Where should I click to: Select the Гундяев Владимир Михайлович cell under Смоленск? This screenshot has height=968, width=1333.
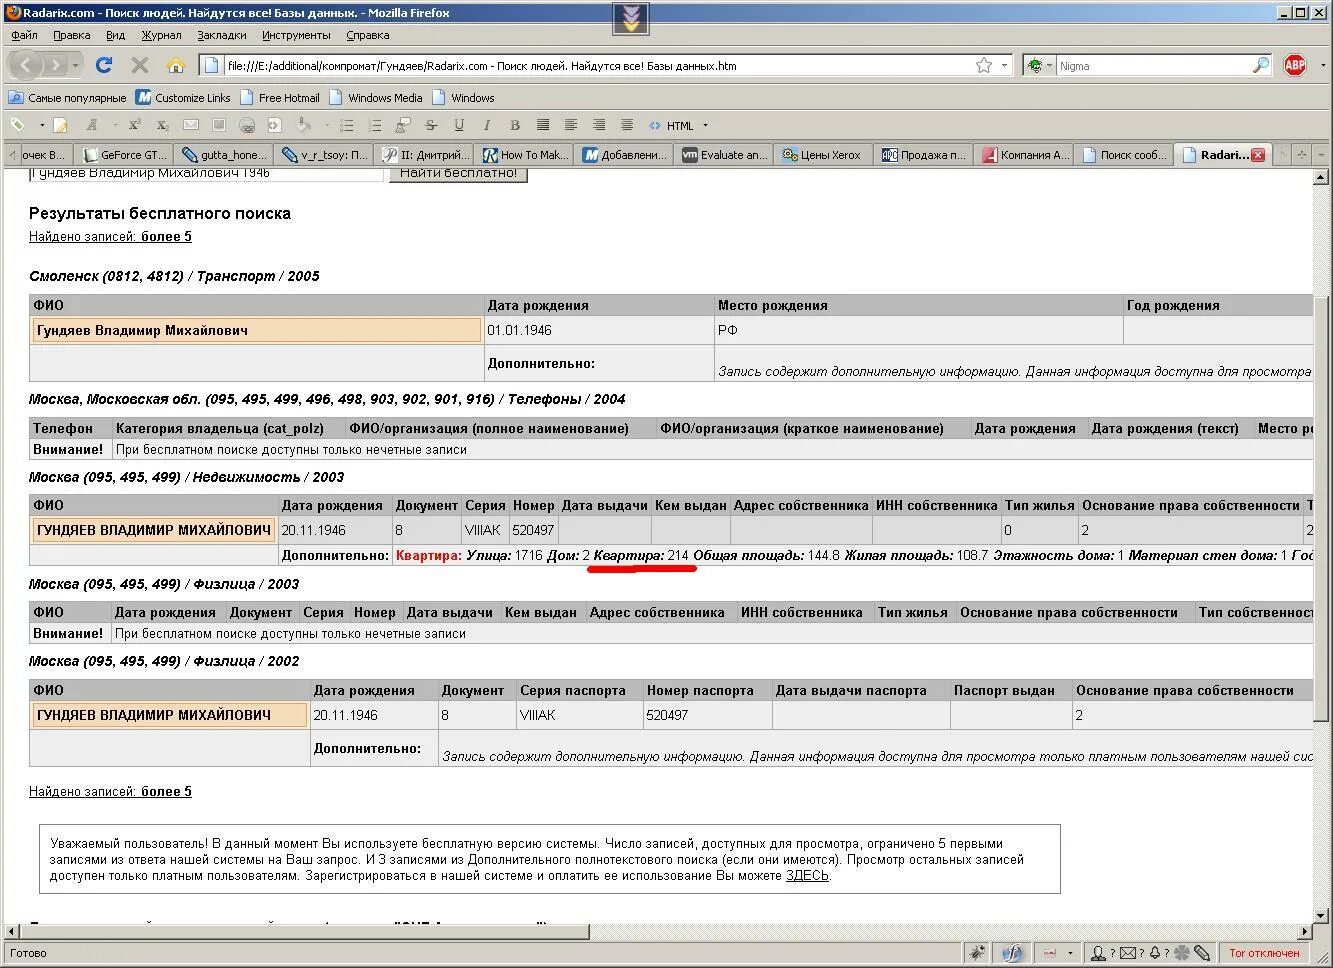(x=256, y=331)
